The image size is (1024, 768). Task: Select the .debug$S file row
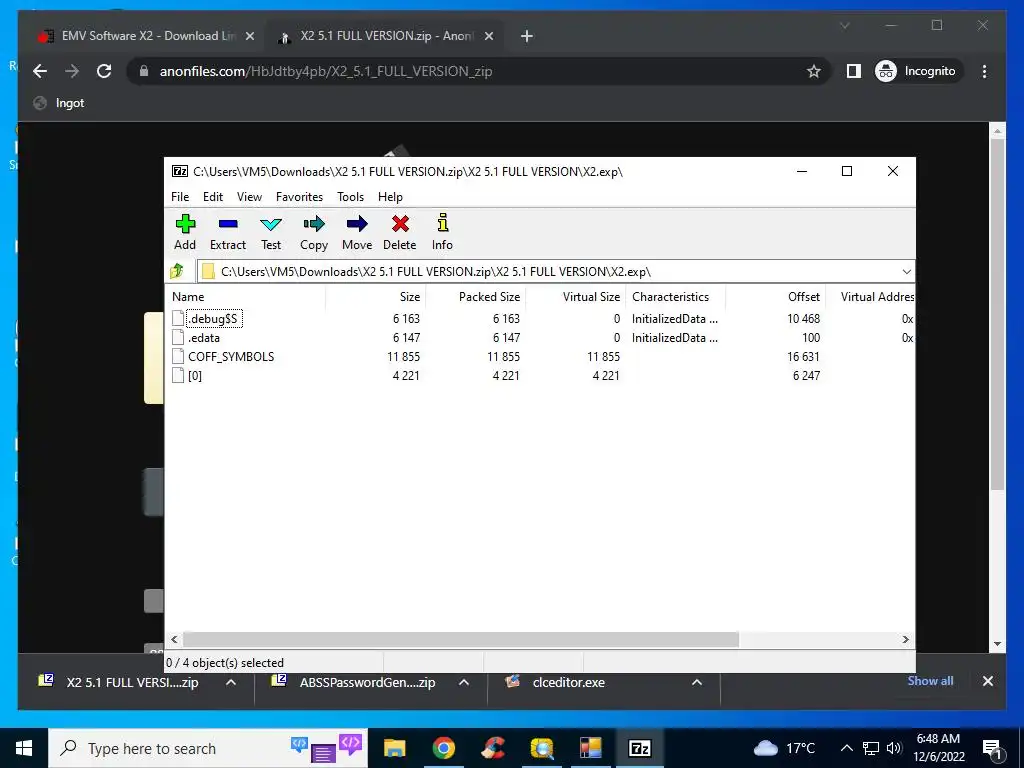tap(539, 319)
